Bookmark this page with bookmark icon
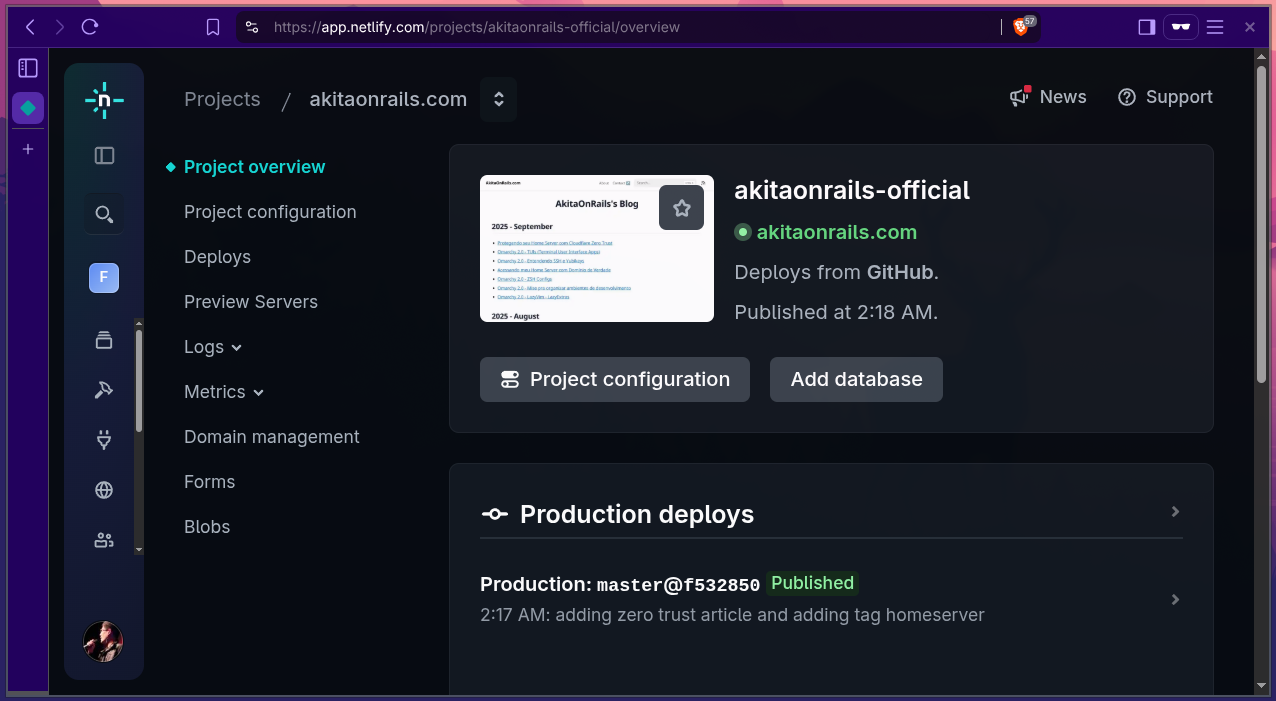This screenshot has height=701, width=1276. click(213, 27)
